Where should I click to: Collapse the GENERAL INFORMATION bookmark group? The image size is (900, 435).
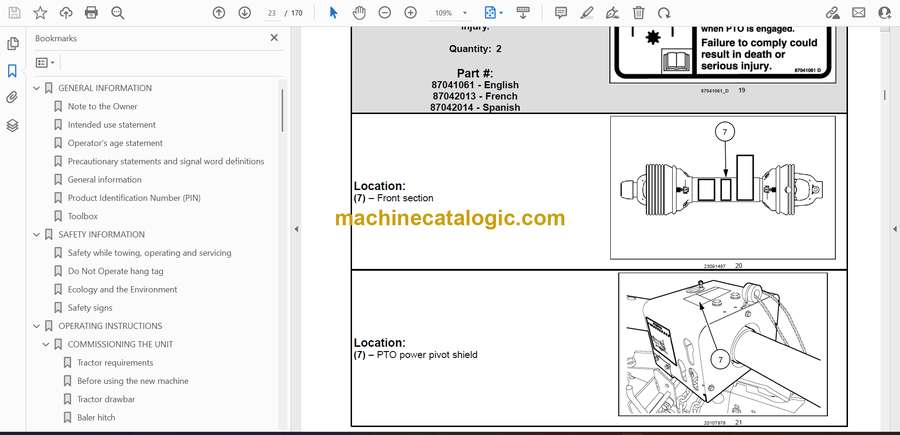point(37,88)
